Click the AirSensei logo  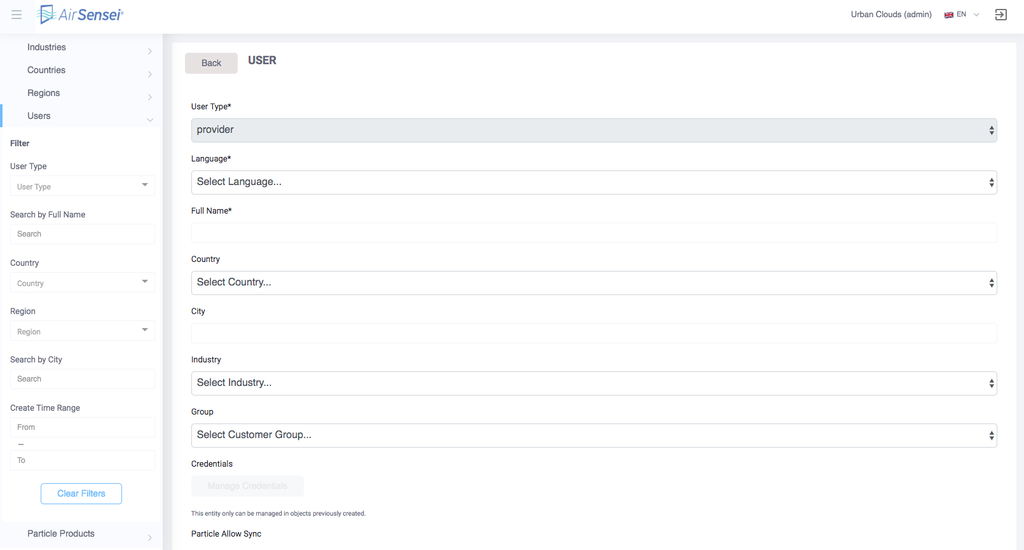click(80, 15)
